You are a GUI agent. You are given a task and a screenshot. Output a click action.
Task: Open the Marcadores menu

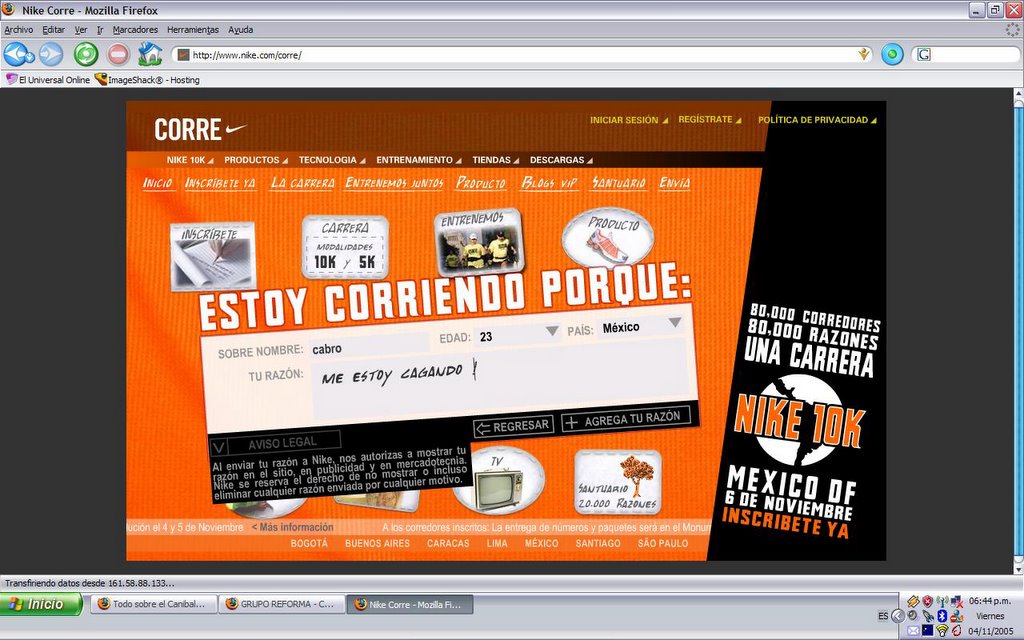pyautogui.click(x=135, y=29)
